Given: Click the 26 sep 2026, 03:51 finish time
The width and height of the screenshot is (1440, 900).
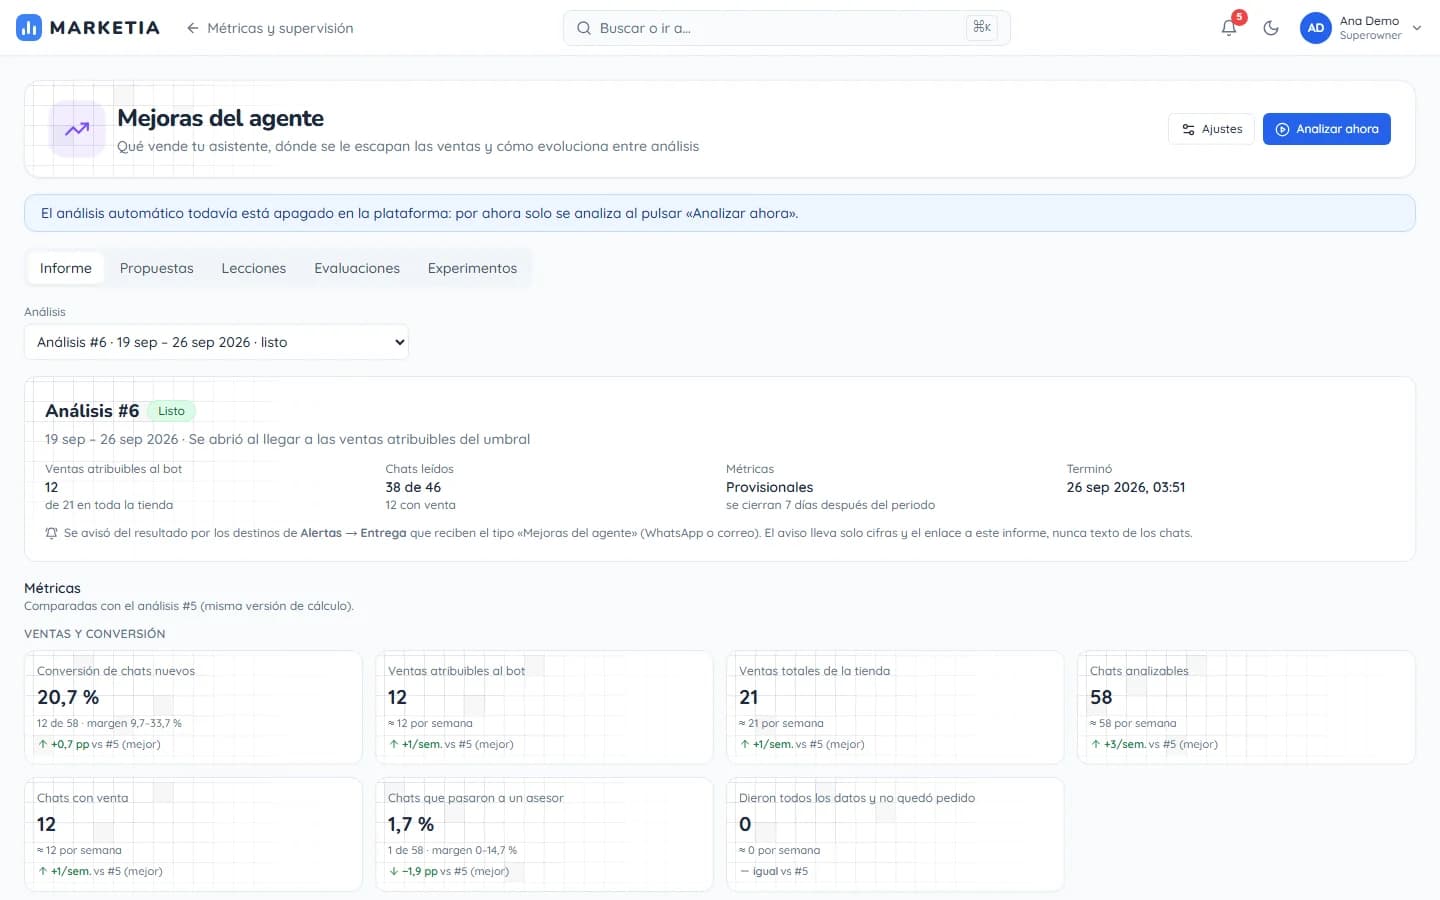Looking at the screenshot, I should pos(1126,487).
